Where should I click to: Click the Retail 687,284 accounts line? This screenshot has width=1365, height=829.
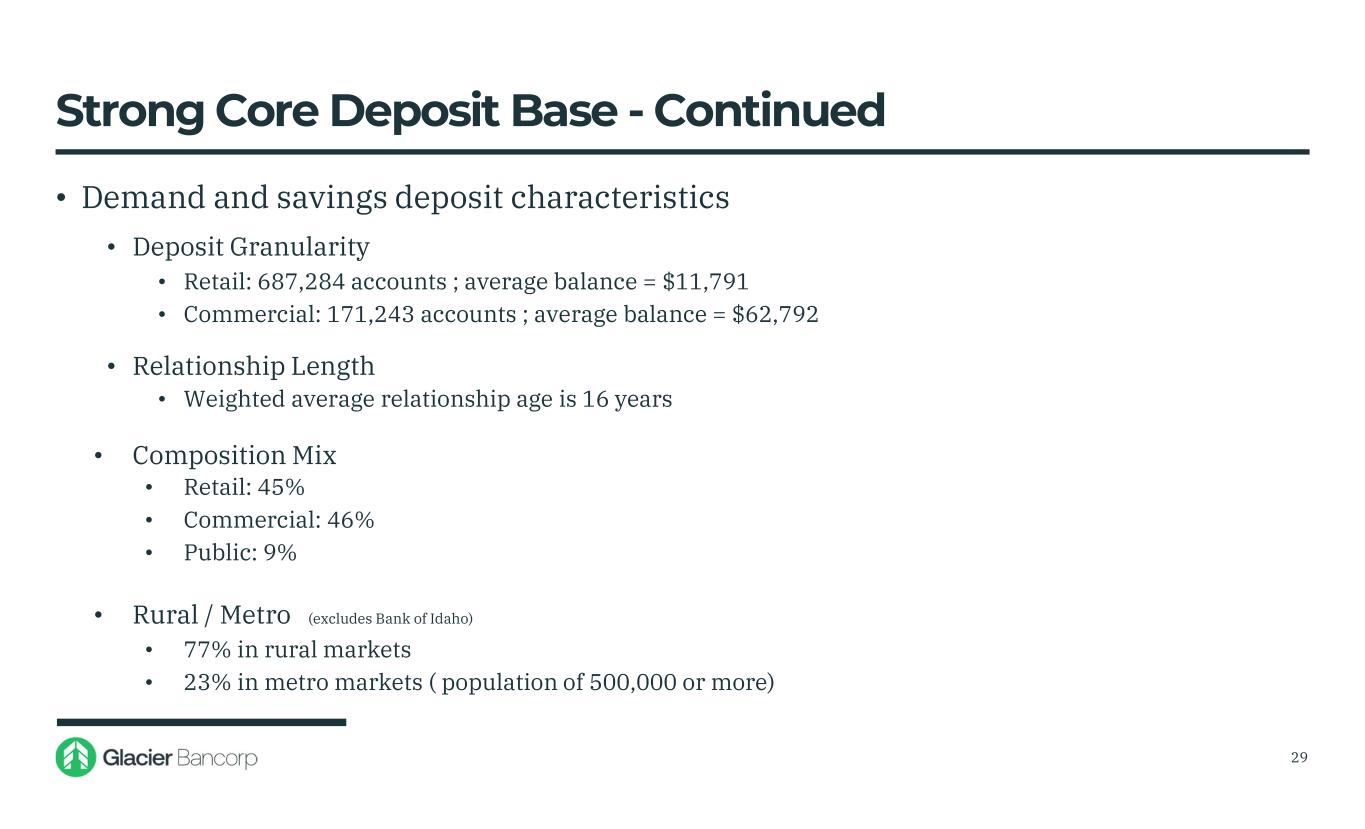click(466, 282)
